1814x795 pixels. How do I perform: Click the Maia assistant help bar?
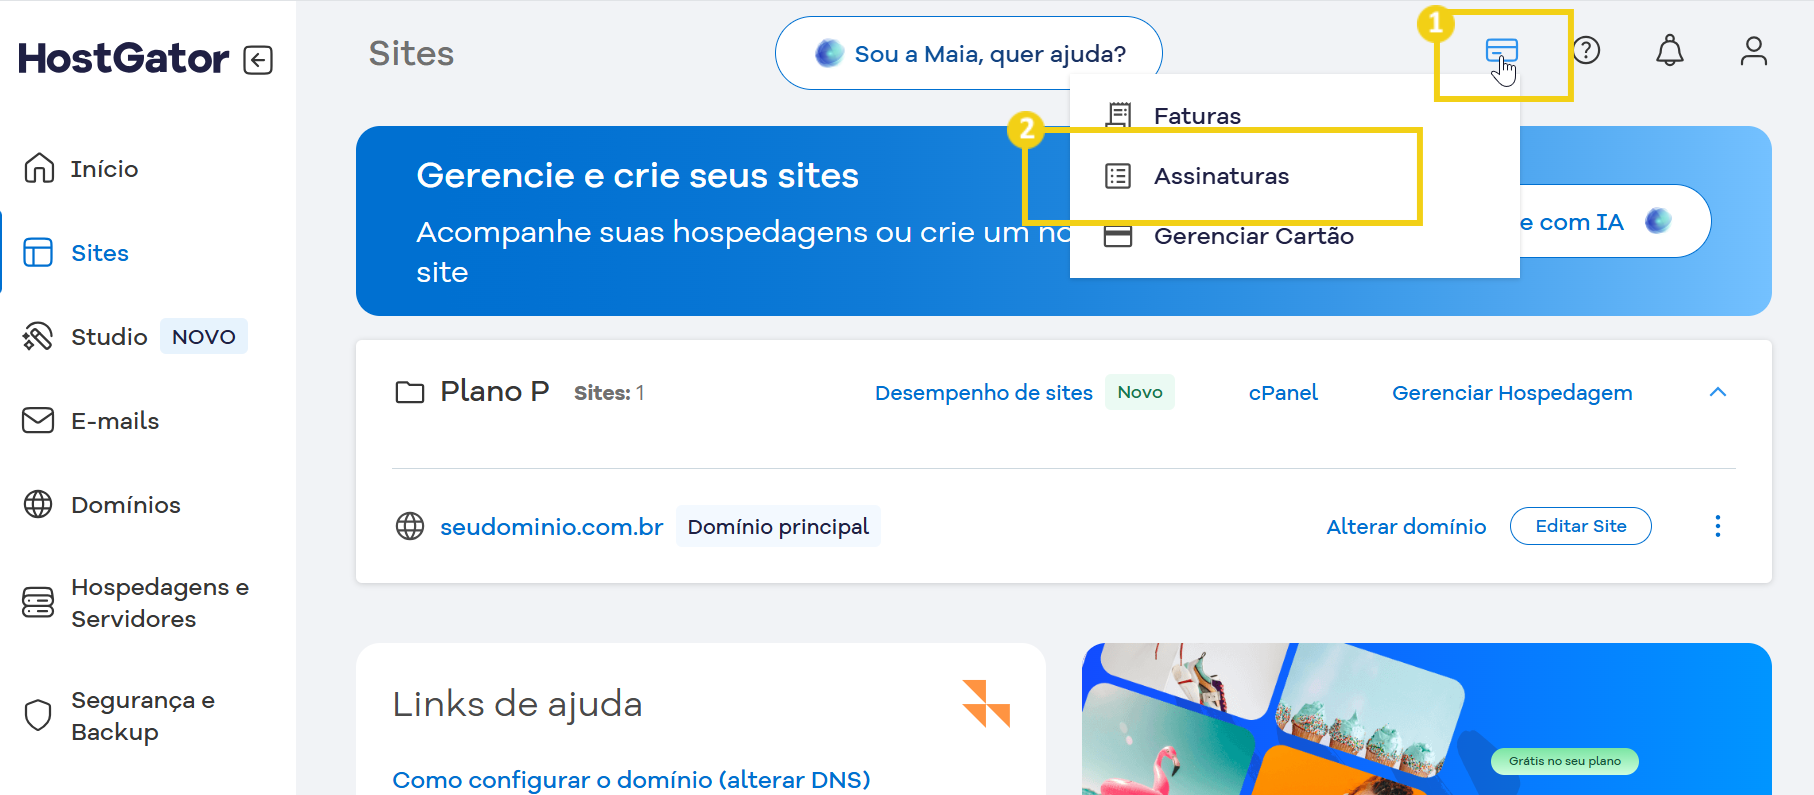tap(968, 54)
